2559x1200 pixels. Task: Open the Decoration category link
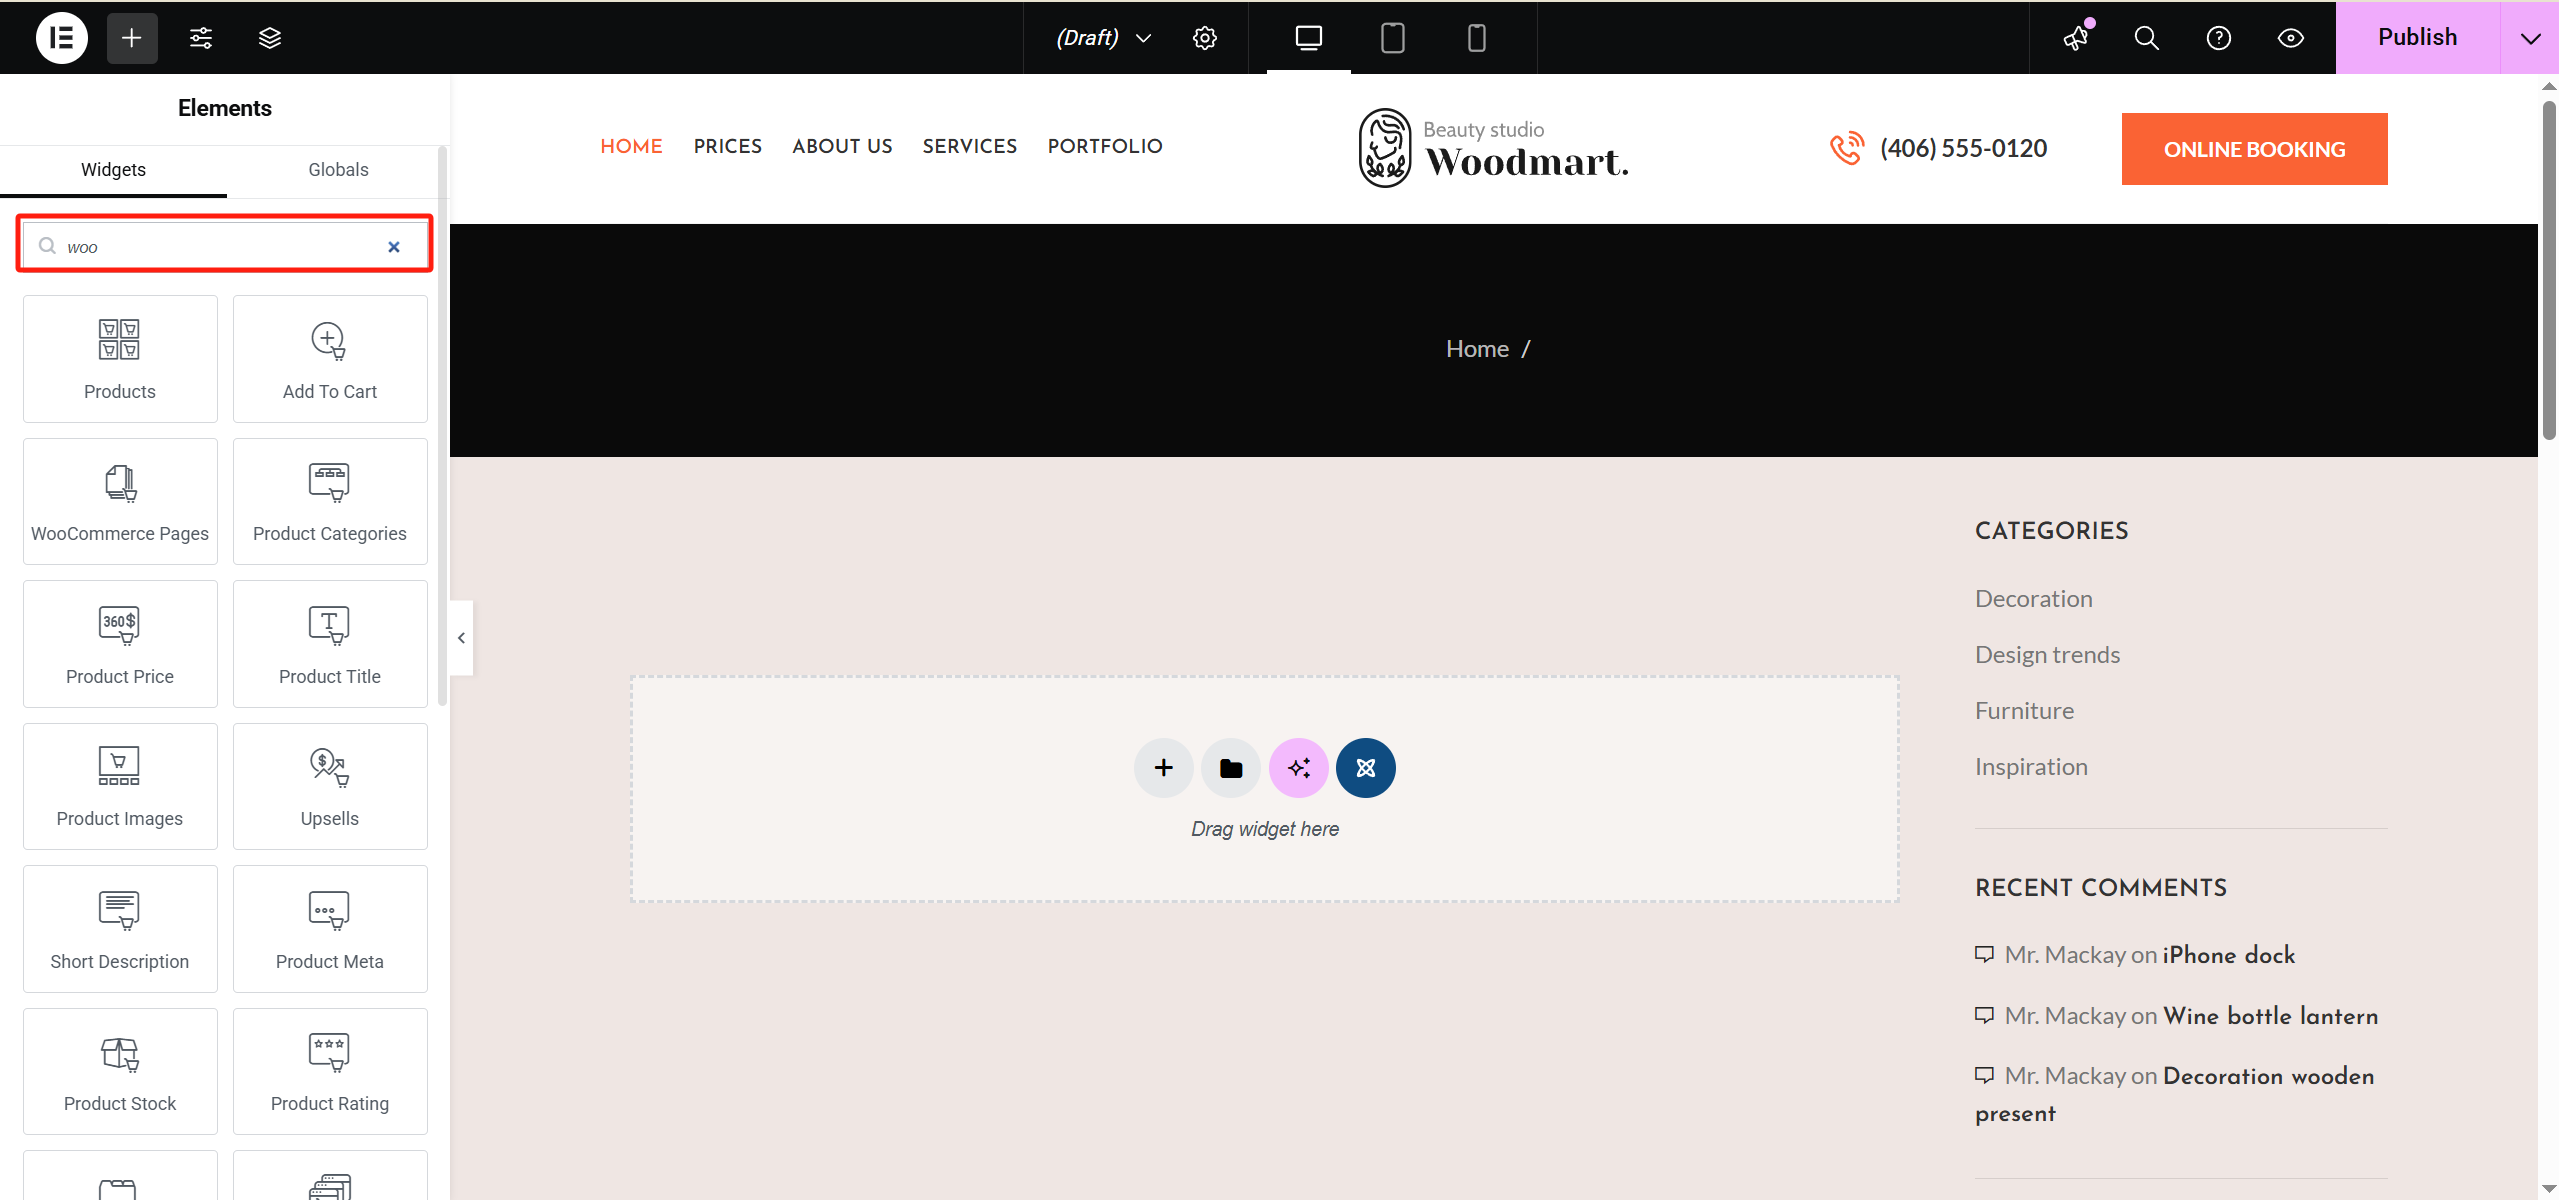(2033, 598)
